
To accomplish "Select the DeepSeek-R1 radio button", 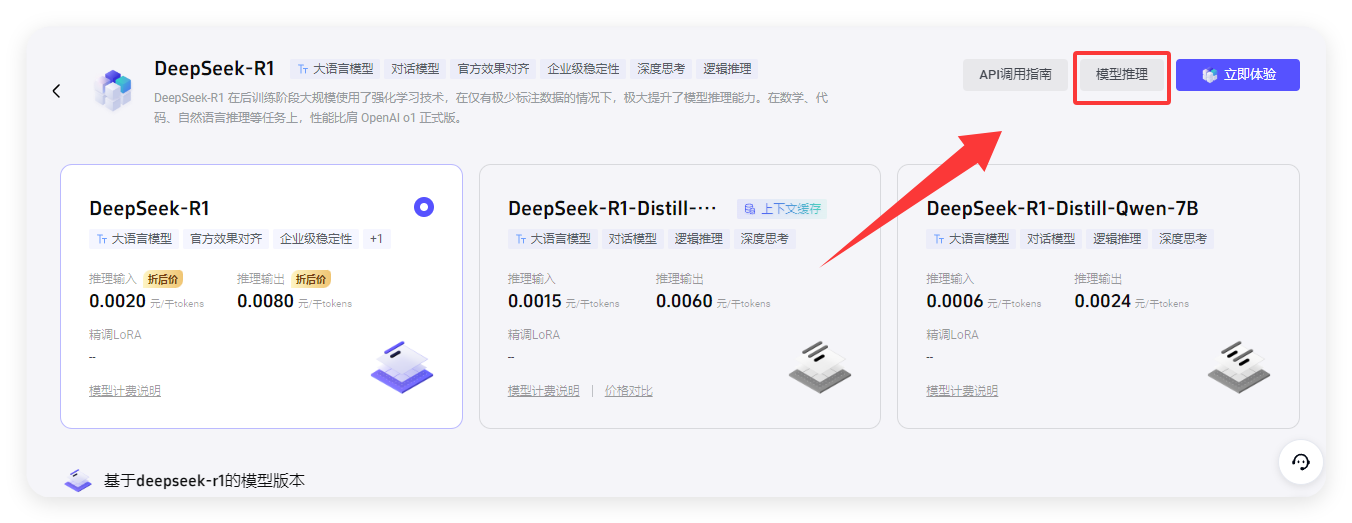I will (424, 207).
